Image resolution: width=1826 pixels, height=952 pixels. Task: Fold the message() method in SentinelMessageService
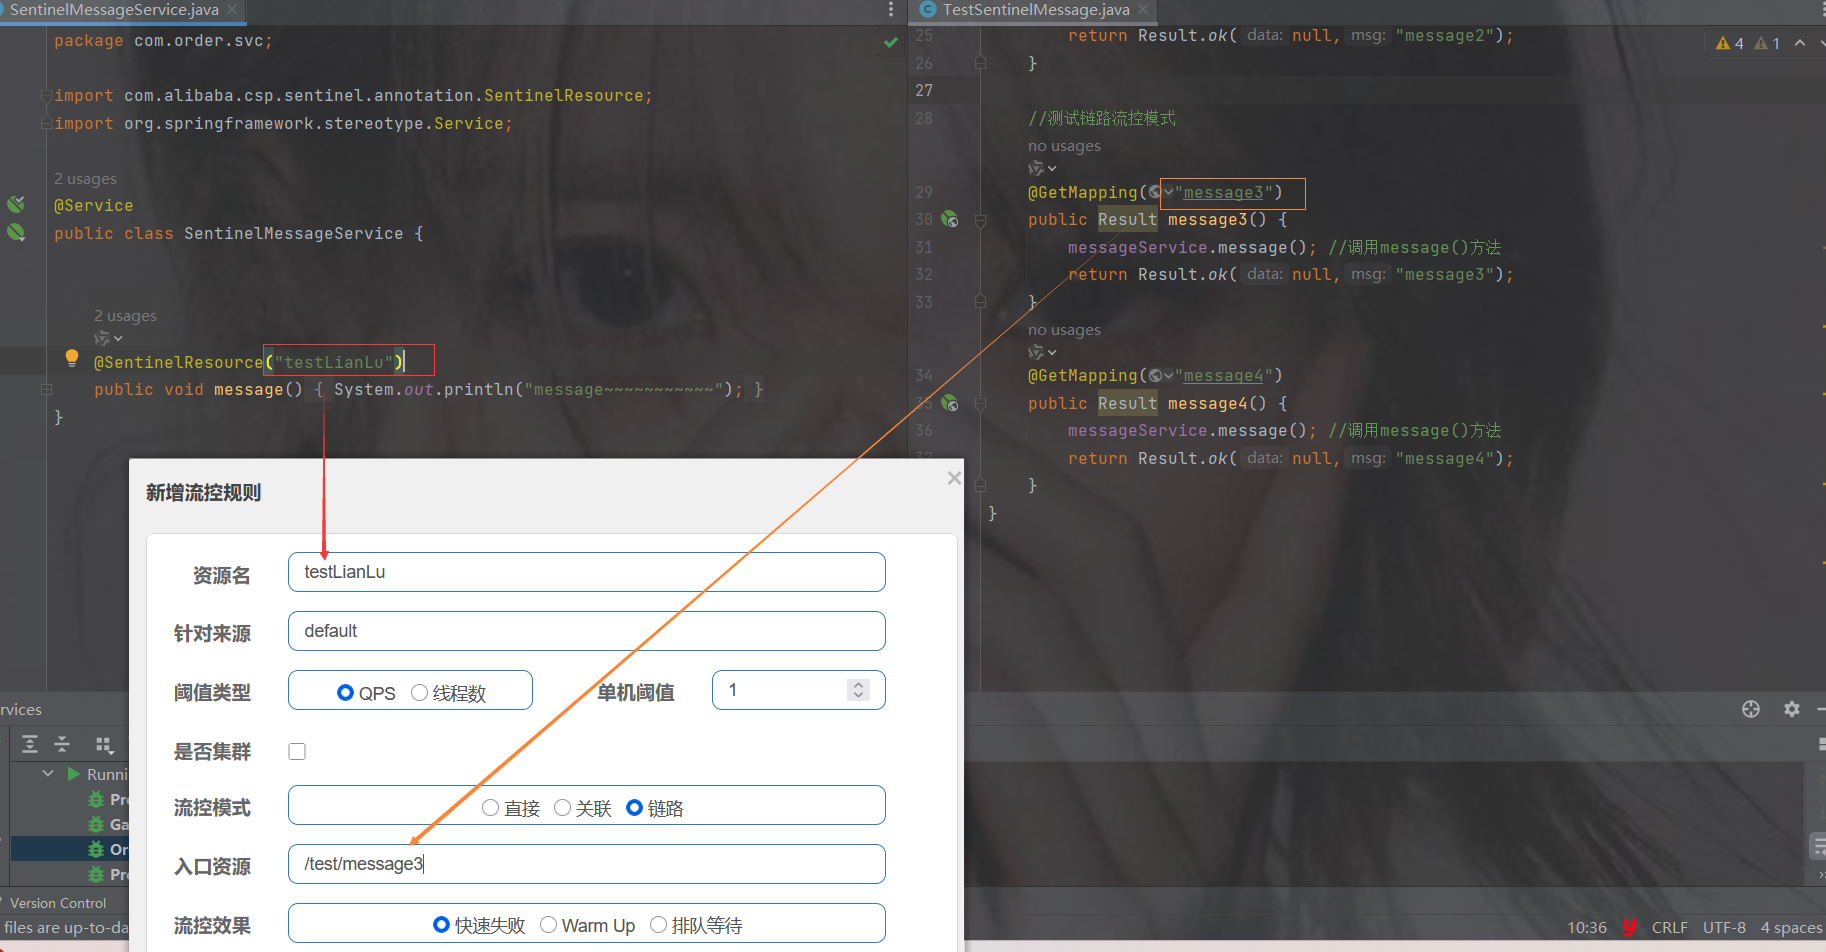click(x=46, y=390)
